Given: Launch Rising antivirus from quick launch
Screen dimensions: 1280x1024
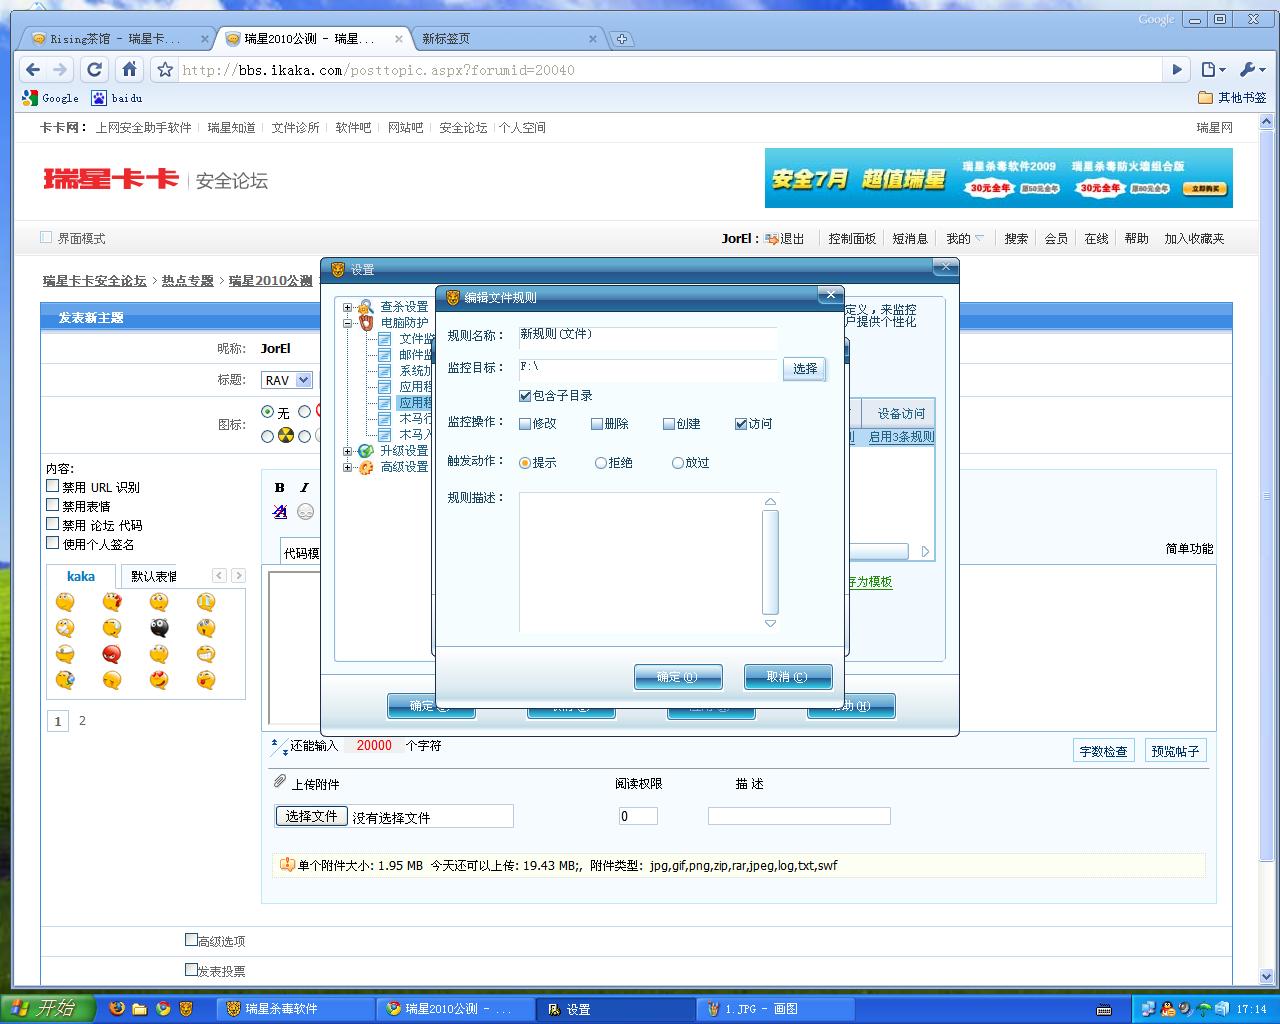Looking at the screenshot, I should (x=186, y=1008).
